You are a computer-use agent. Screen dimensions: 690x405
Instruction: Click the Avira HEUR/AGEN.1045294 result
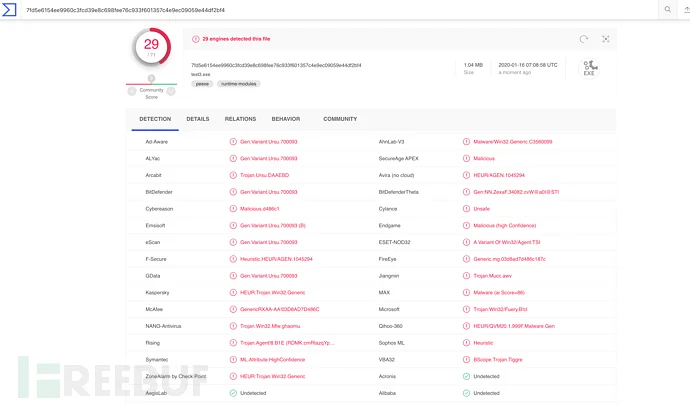point(499,175)
